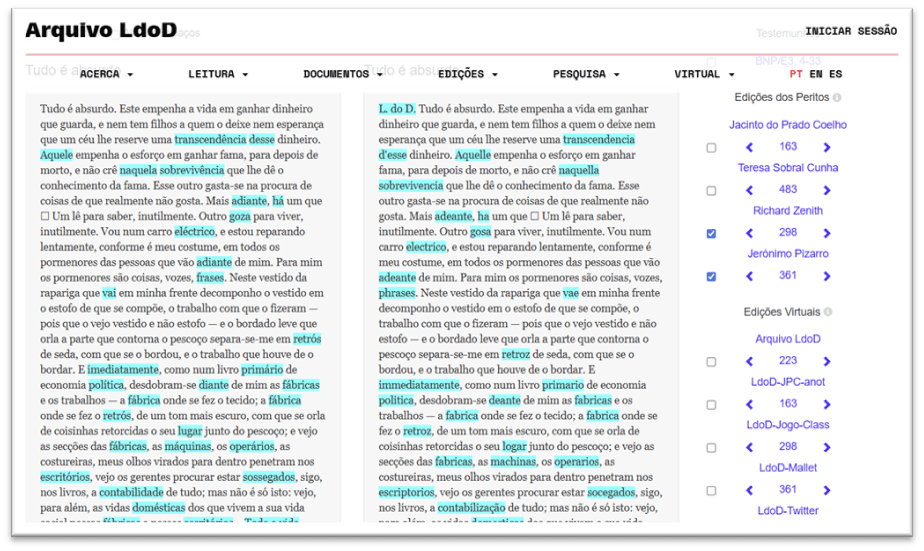
Task: Click highlighted word 'transcendência' in left text
Action: [210, 140]
